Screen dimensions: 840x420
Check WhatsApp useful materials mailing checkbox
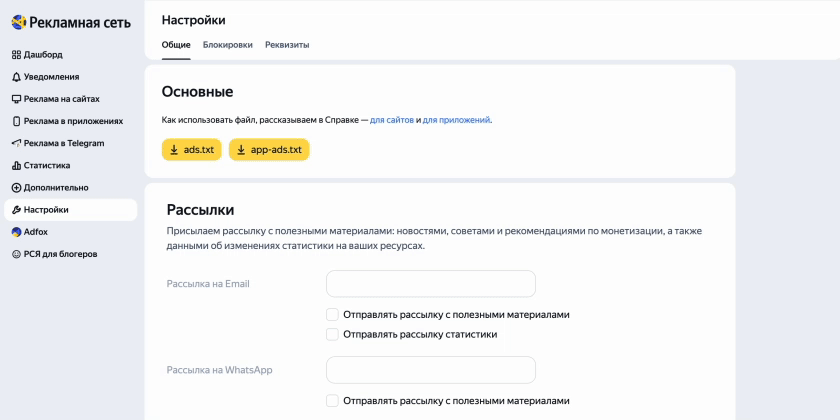click(x=333, y=401)
